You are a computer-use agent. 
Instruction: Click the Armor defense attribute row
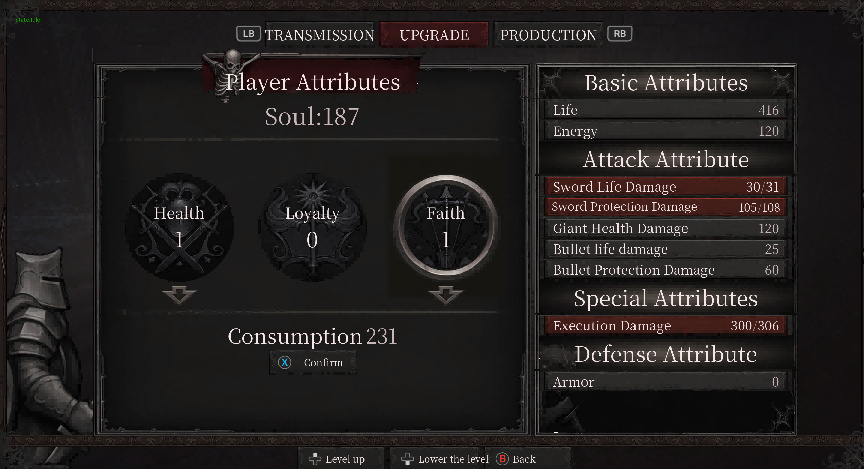(x=666, y=381)
